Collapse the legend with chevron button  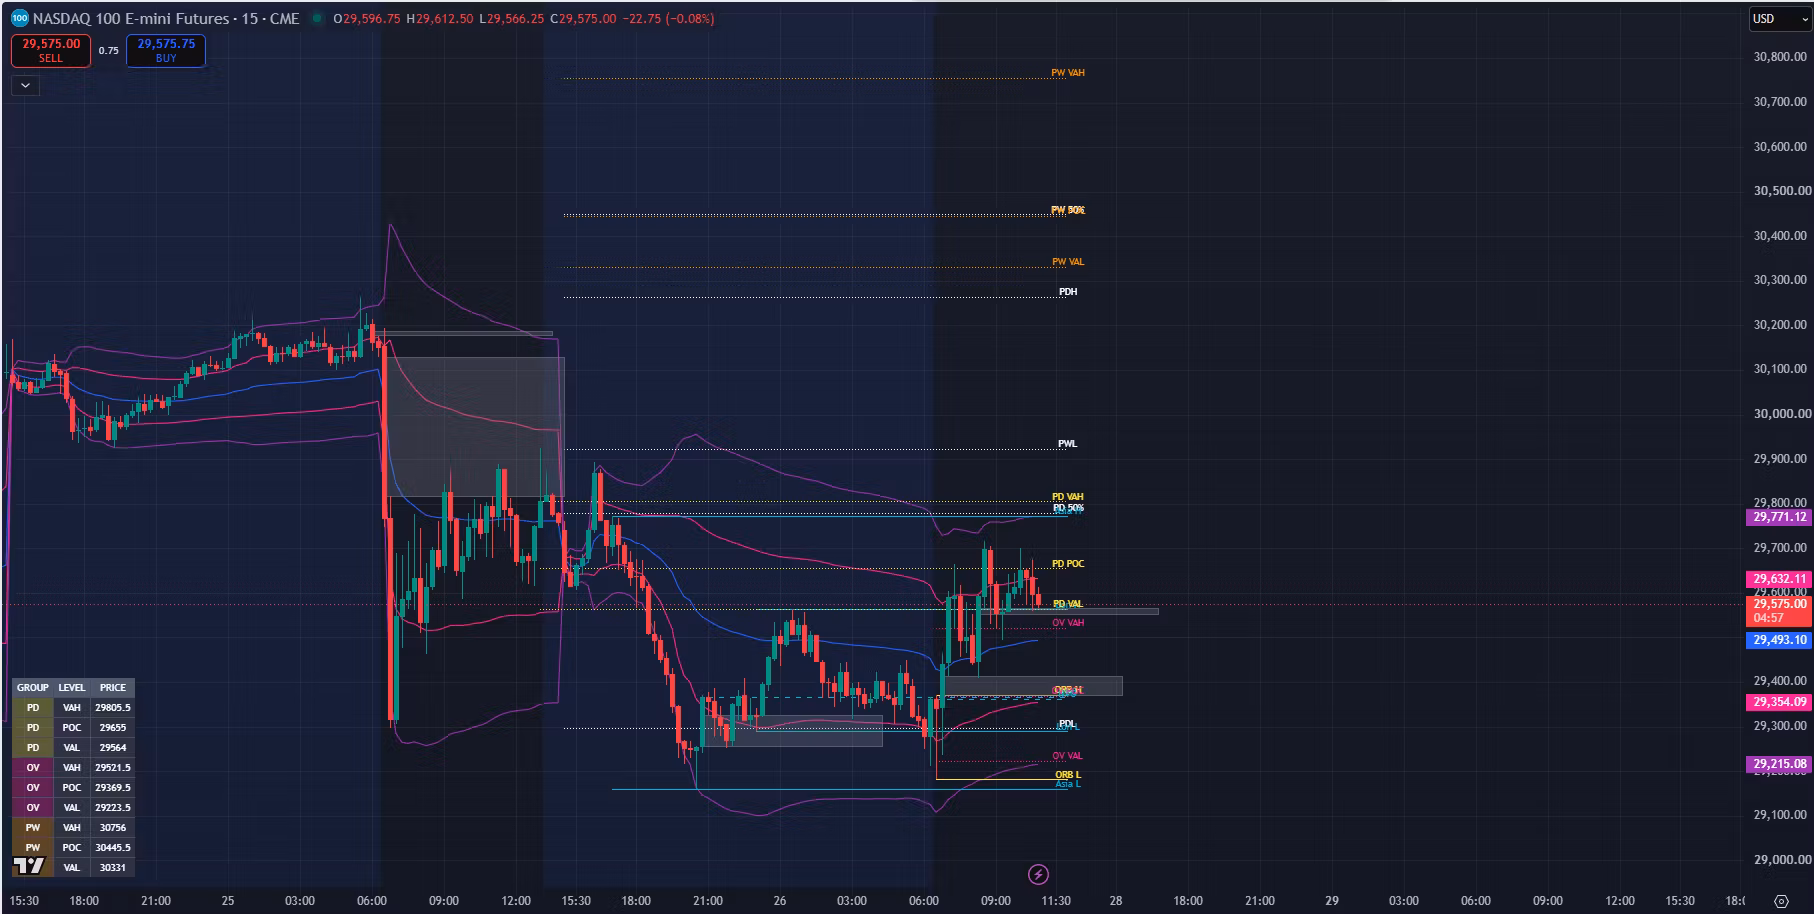point(25,86)
